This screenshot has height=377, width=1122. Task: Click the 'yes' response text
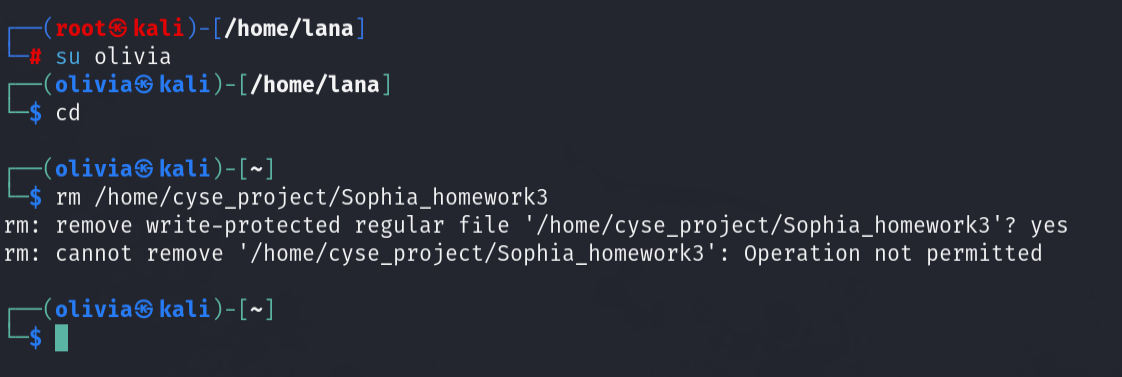1049,226
